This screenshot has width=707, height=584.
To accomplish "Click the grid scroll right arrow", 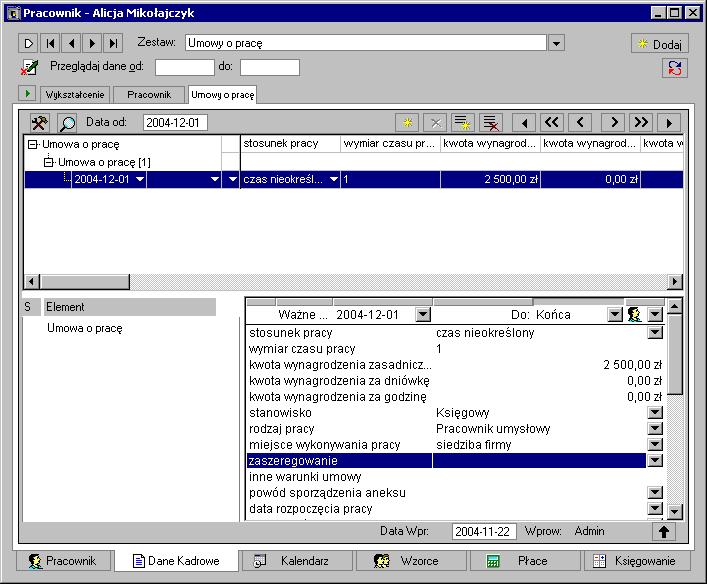I will coord(675,282).
